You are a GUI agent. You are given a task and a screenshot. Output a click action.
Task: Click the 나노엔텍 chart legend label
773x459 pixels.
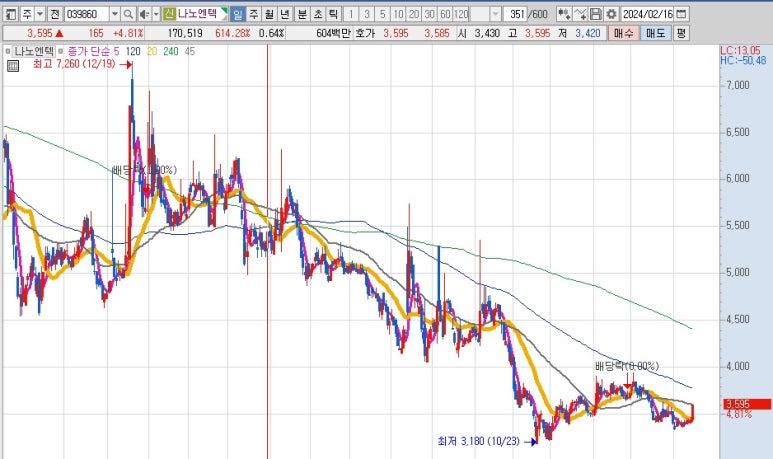point(34,51)
